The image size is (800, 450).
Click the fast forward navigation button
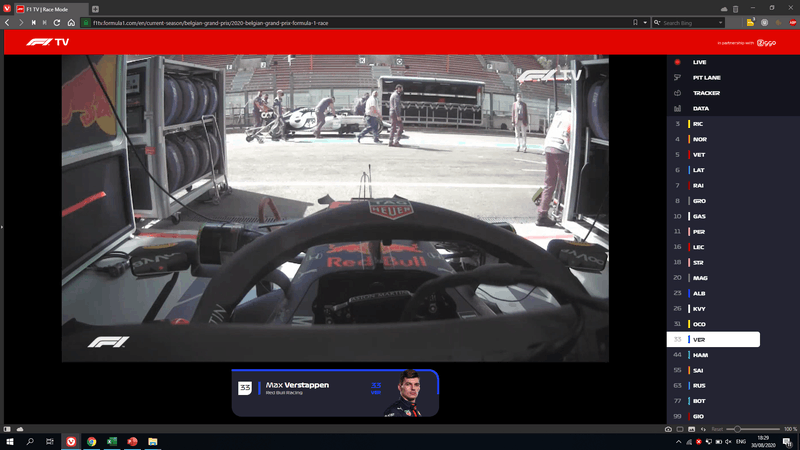tap(45, 22)
